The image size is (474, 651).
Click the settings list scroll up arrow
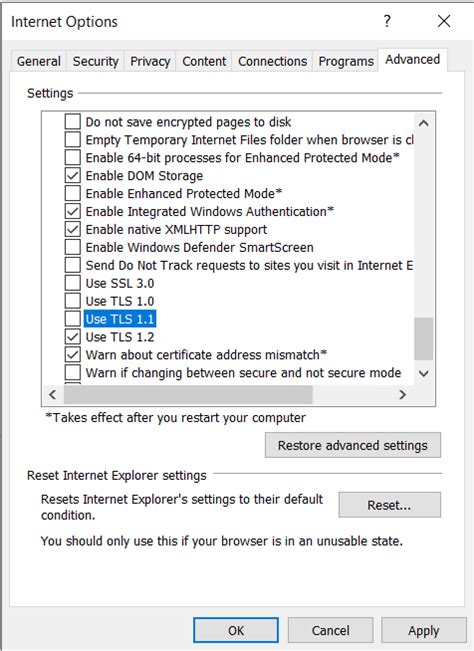[424, 123]
